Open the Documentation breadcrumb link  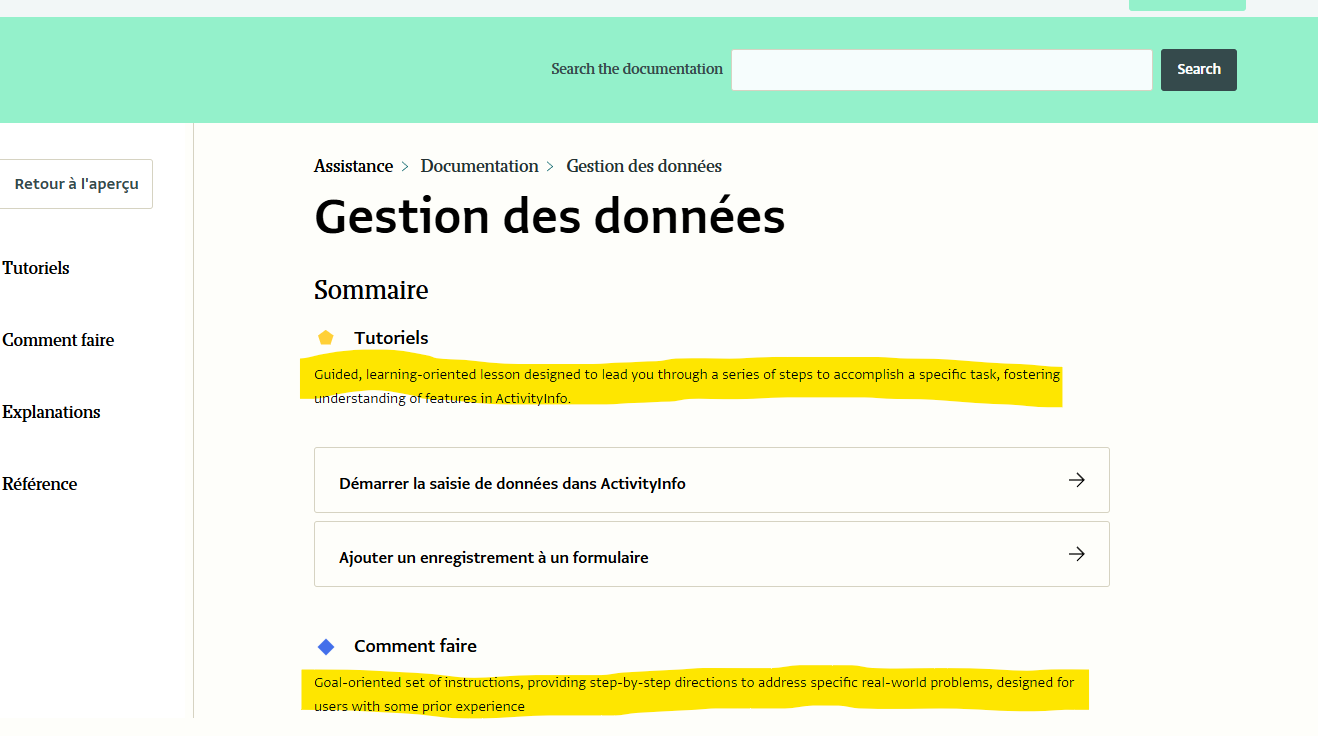pos(479,166)
